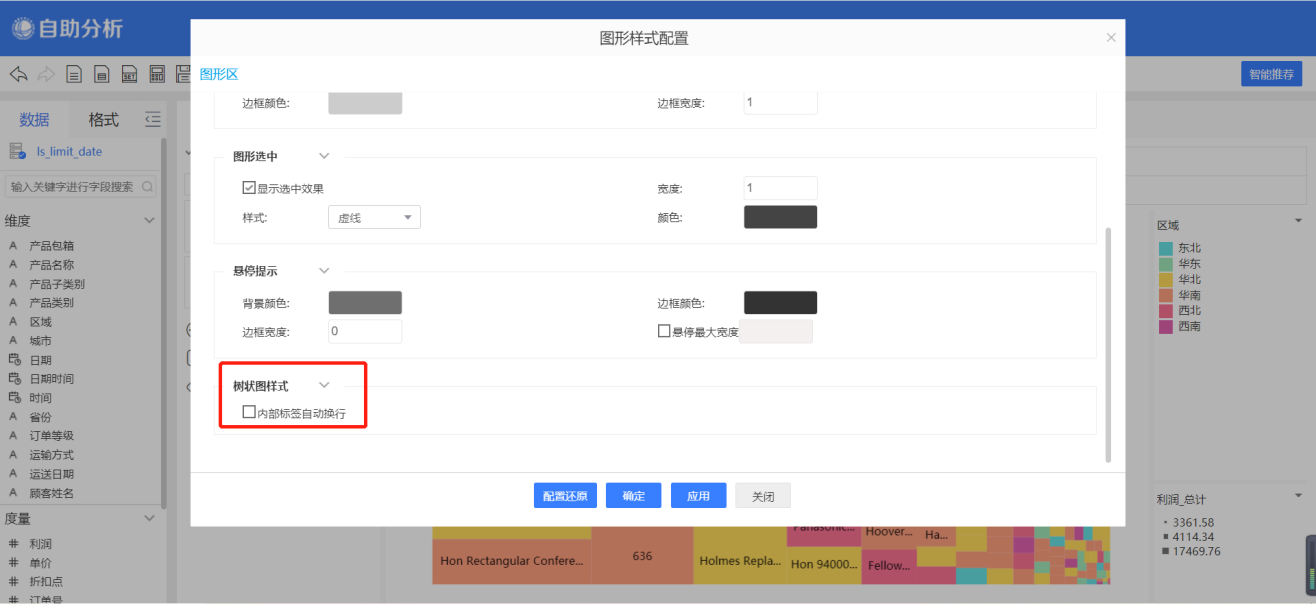Click the text type icon for 区域
The width and height of the screenshot is (1316, 604).
click(x=14, y=322)
